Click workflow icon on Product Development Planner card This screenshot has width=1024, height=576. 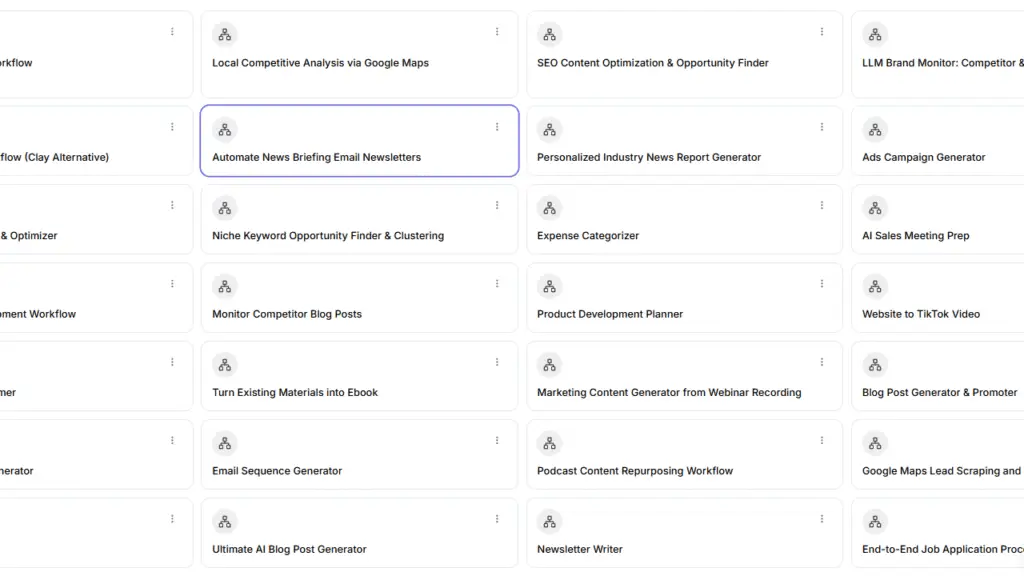click(550, 286)
